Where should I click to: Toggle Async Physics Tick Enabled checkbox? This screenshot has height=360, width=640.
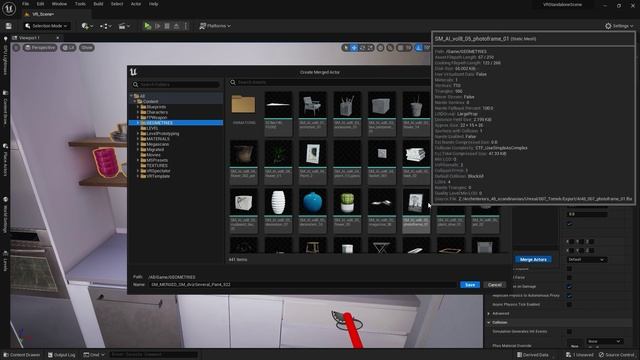[x=569, y=304]
